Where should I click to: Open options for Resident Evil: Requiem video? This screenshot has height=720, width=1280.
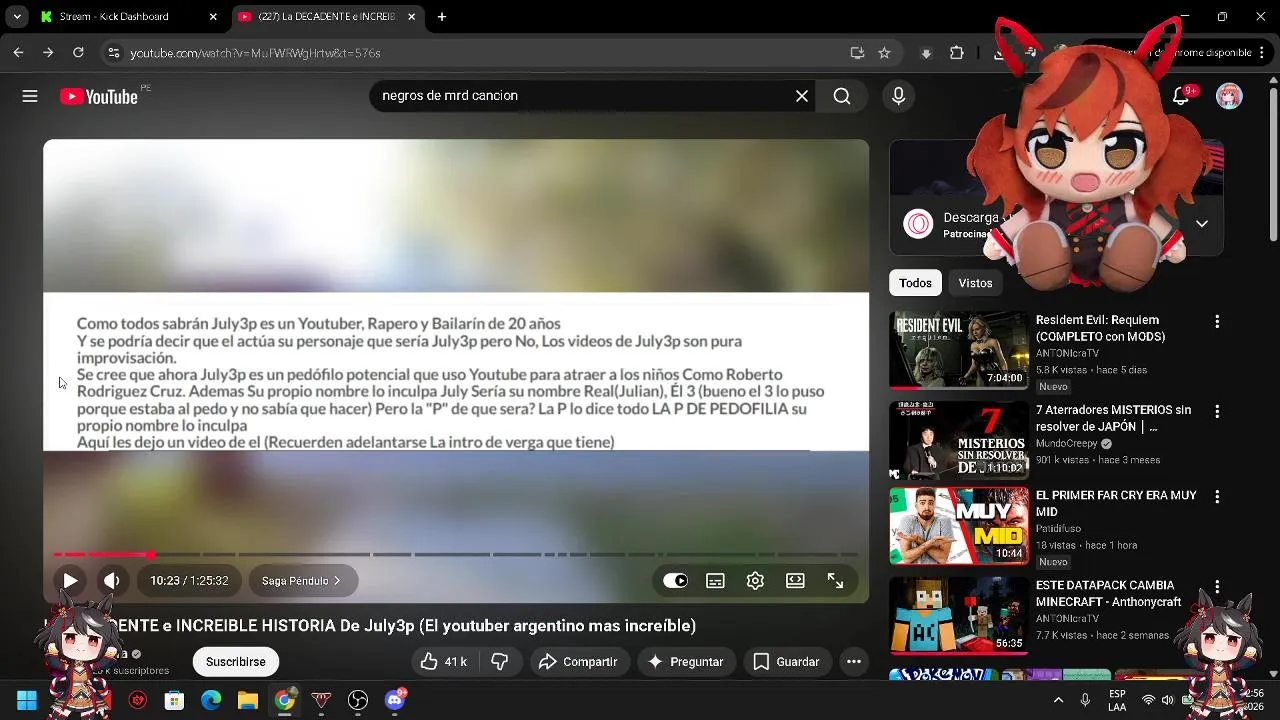[x=1217, y=322]
